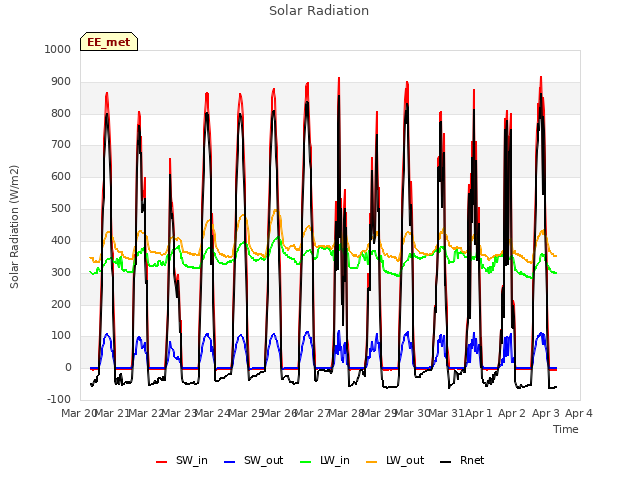
Task: Click the Mar 20 x-axis label
Action: pos(78,413)
